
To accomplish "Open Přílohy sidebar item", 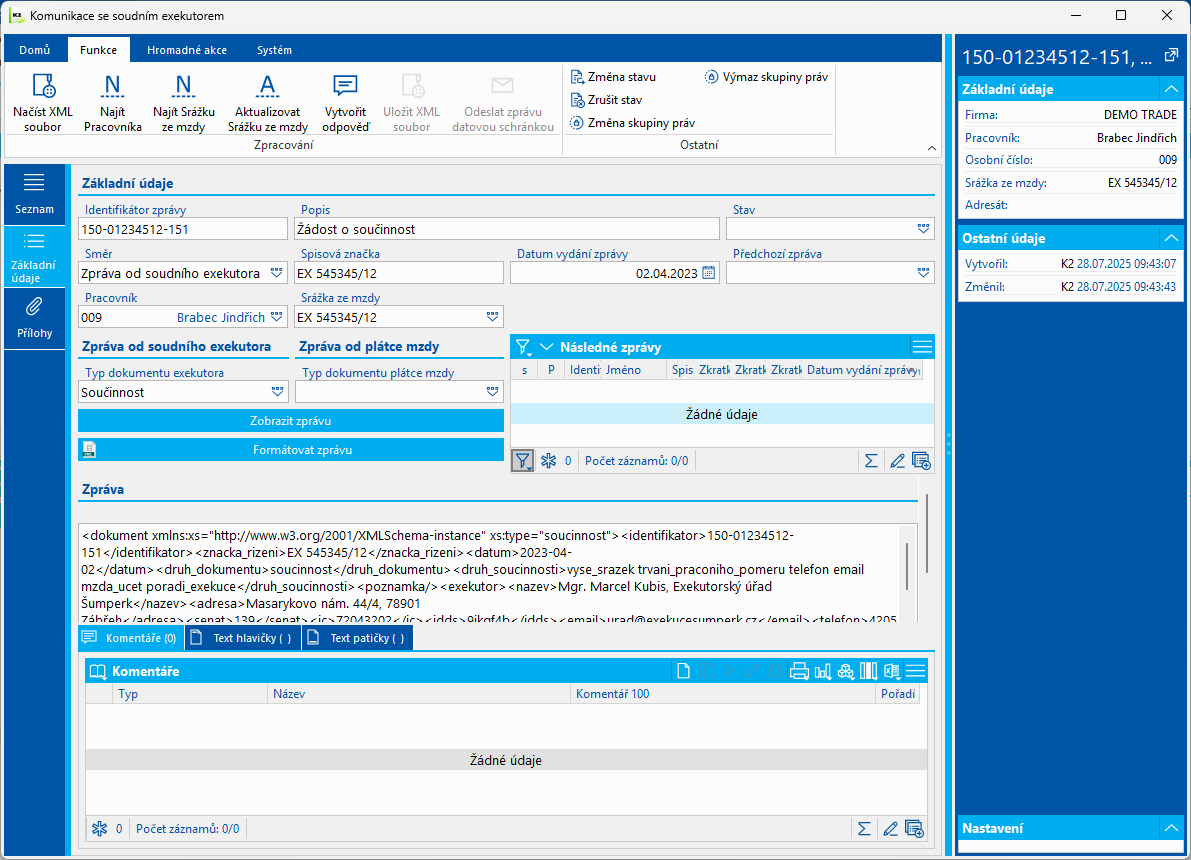I will point(34,318).
